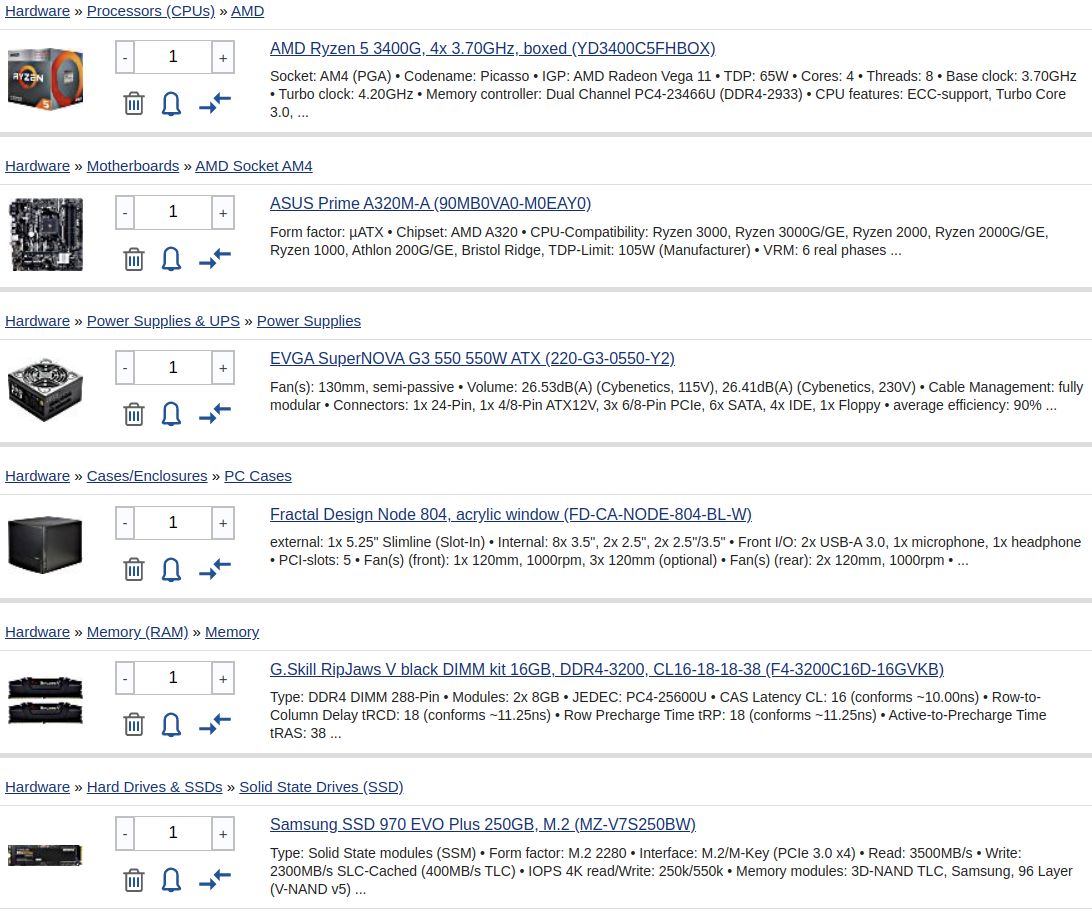Click bell icon for G.Skill RipJaws V
The image size is (1092, 911).
171,724
